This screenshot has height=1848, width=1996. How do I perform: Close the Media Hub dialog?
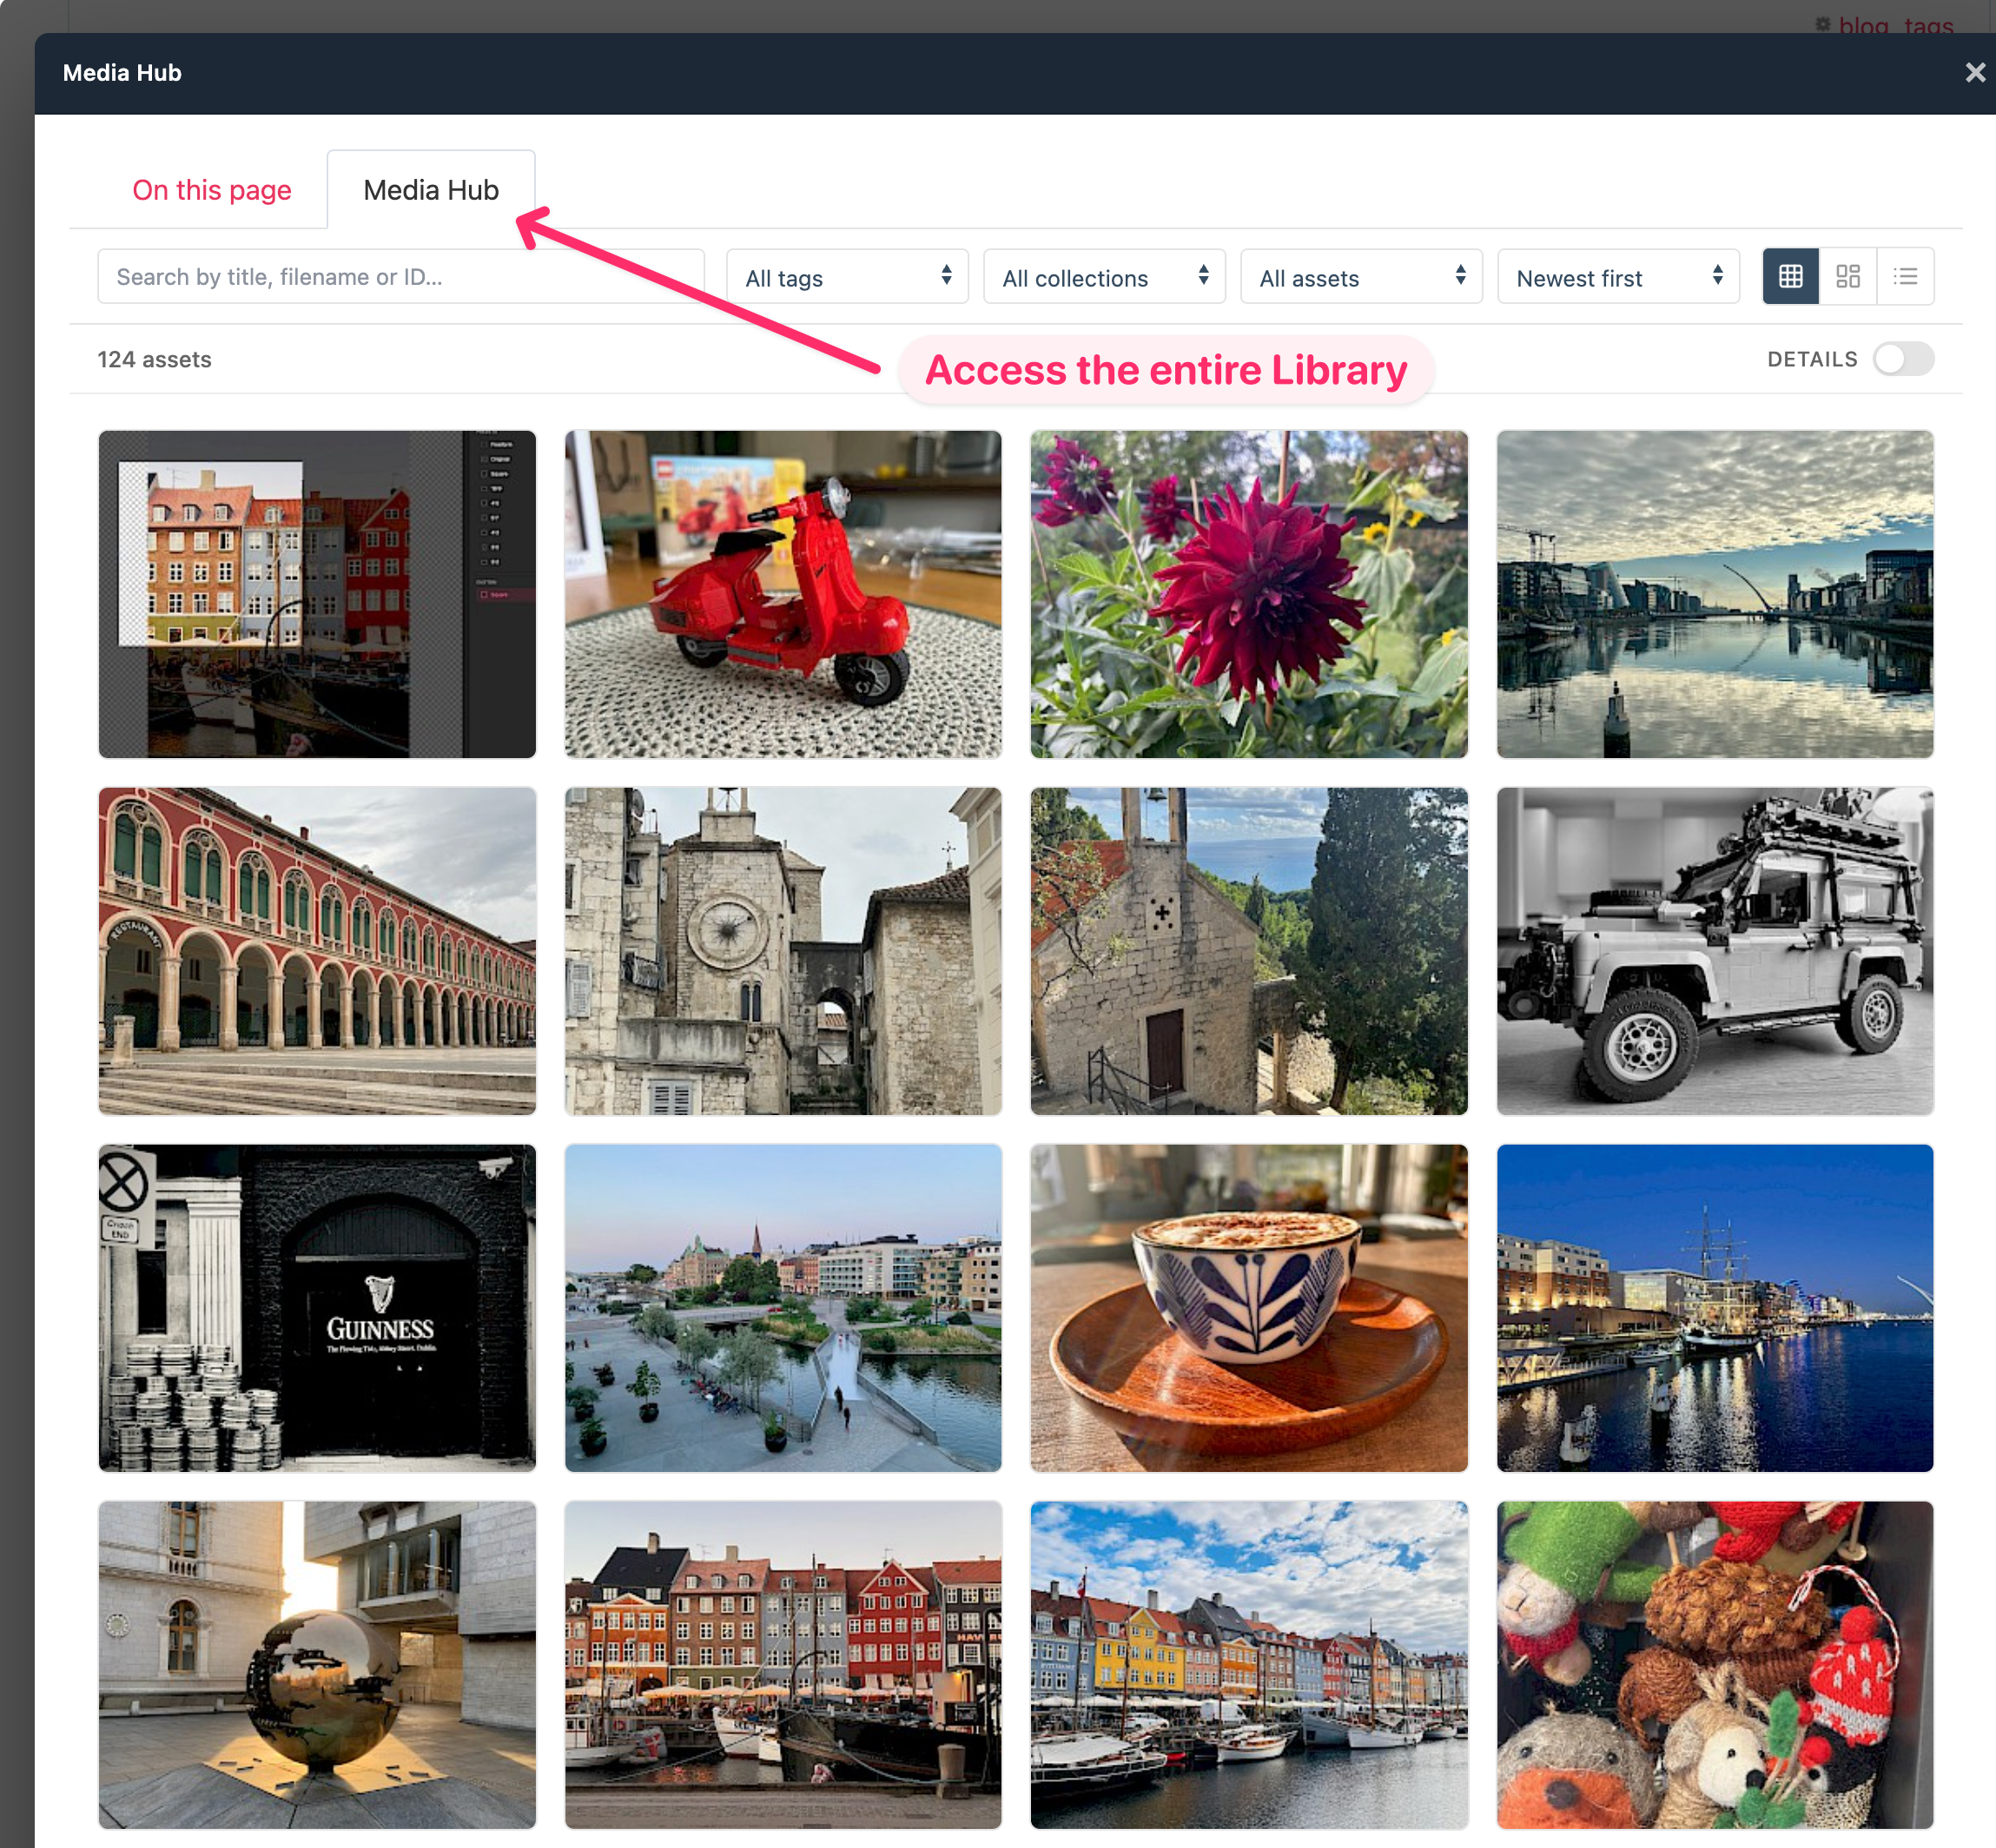point(1974,73)
